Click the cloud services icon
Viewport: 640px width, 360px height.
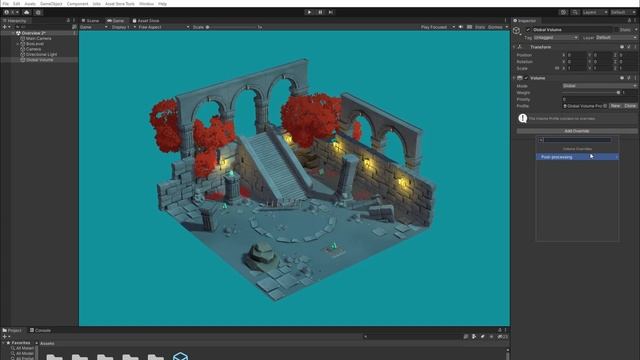[27, 12]
